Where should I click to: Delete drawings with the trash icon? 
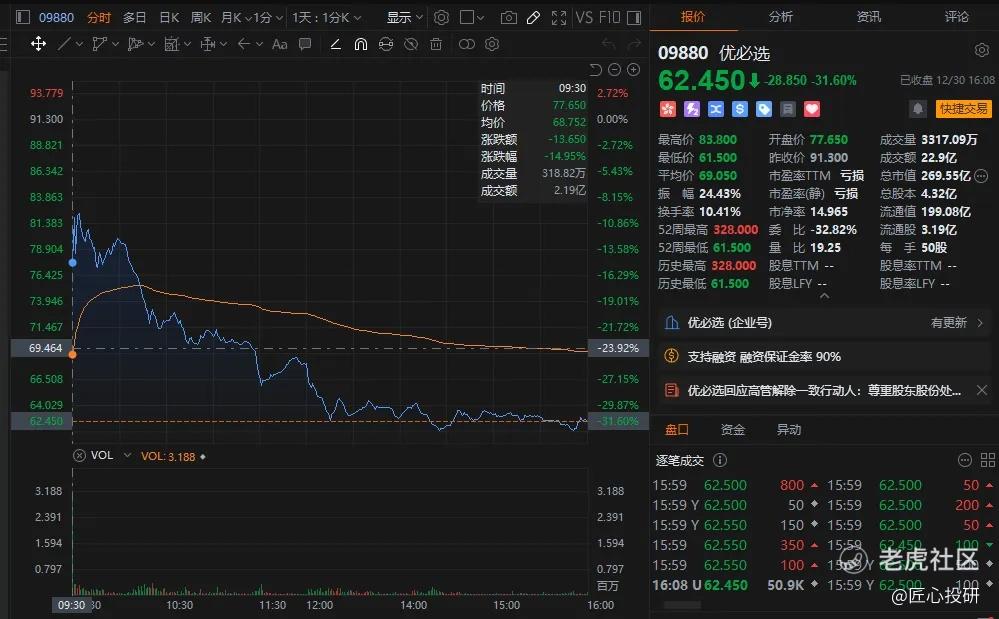(x=436, y=44)
